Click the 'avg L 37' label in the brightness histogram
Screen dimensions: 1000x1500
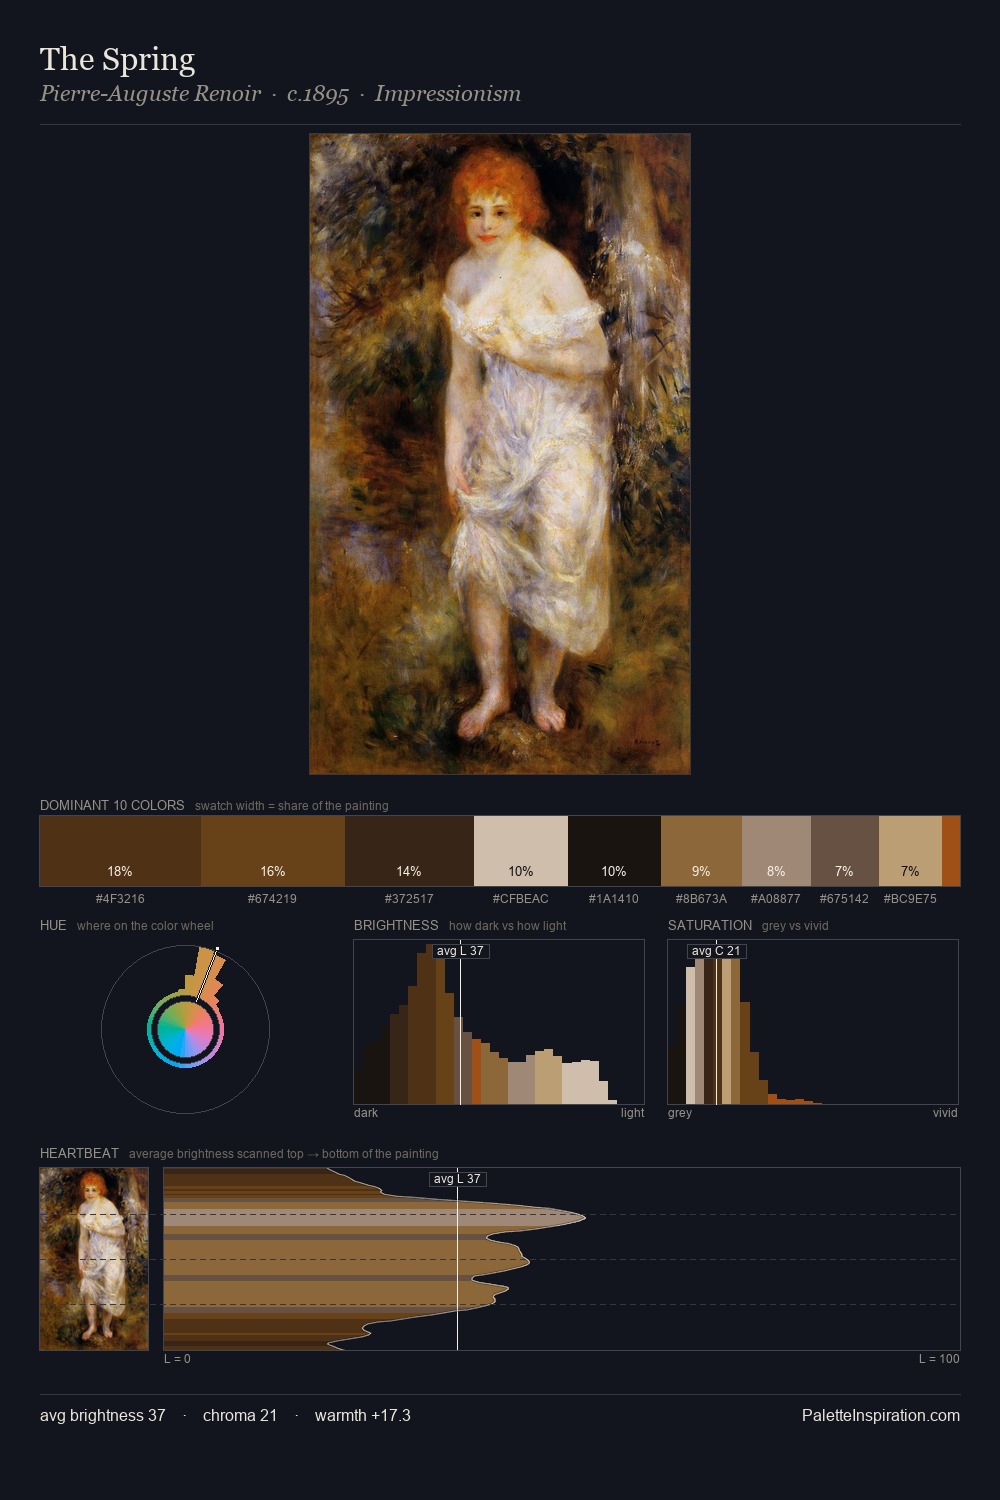460,951
